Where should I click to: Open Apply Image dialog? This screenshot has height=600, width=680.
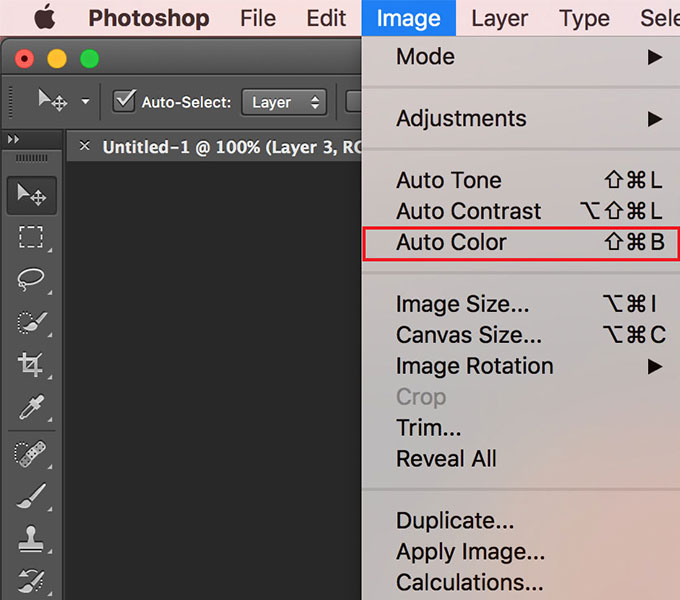tap(521, 552)
